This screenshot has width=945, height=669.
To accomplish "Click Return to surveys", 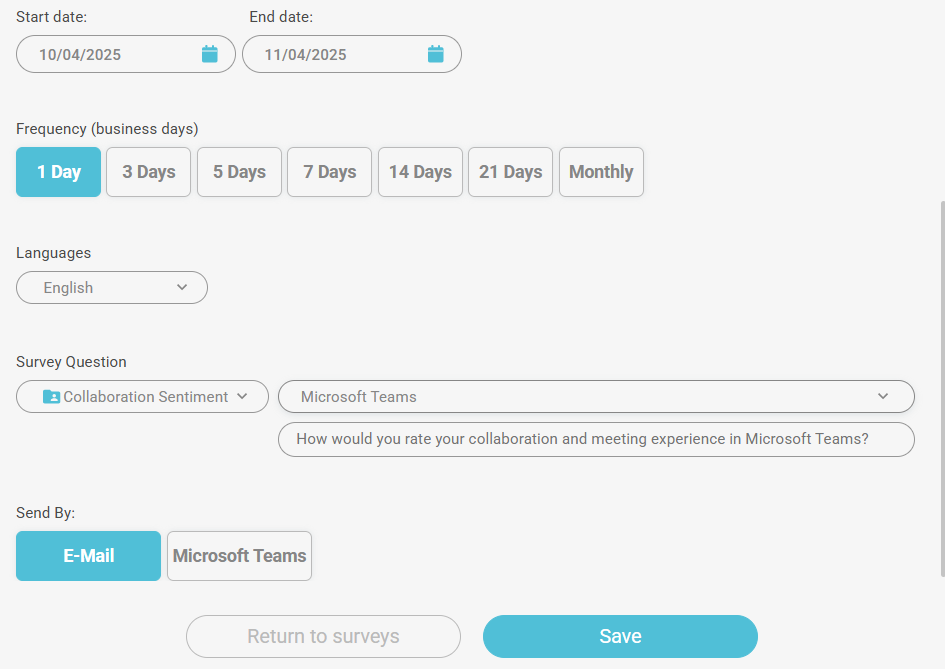I will click(x=323, y=637).
